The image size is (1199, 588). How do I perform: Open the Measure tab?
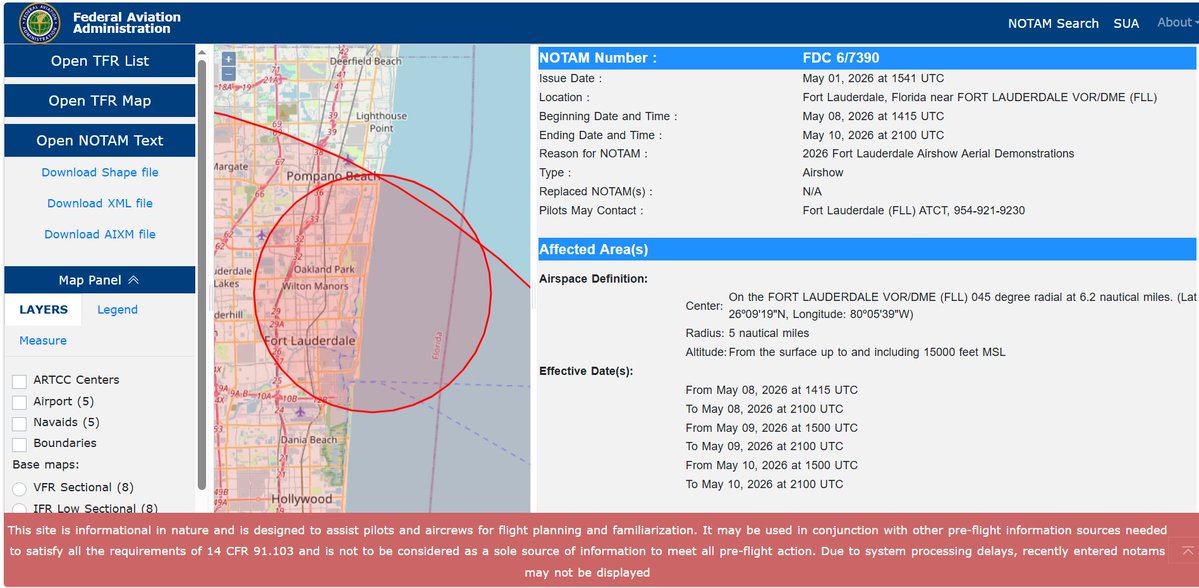point(43,340)
